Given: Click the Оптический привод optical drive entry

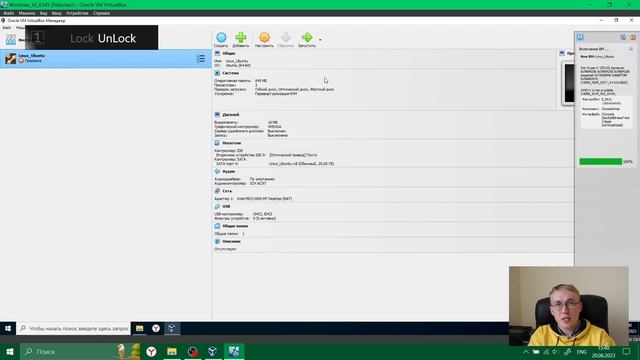Looking at the screenshot, I should pos(293,155).
